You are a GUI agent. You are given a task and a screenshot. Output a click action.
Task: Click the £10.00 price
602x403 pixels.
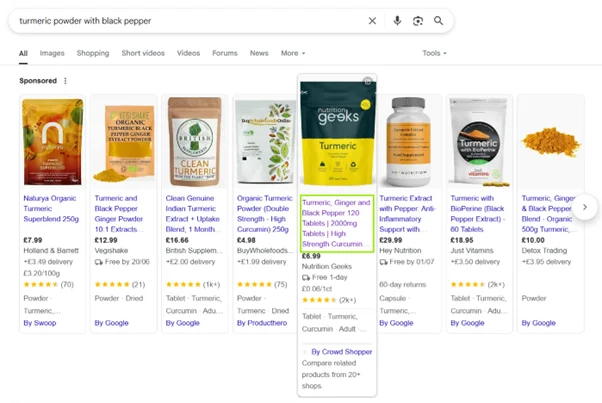pyautogui.click(x=533, y=240)
